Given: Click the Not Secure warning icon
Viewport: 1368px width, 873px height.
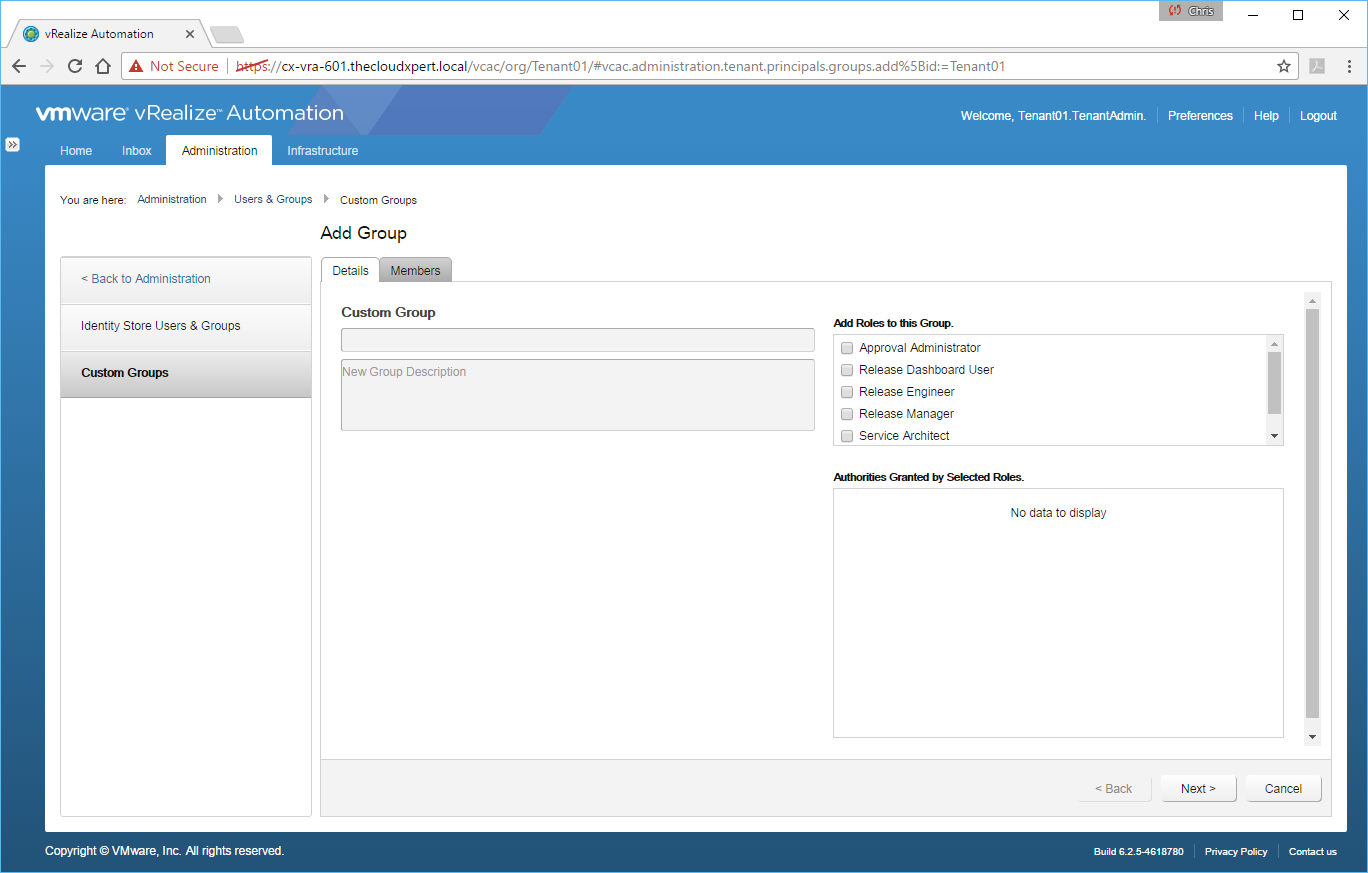Looking at the screenshot, I should click(136, 66).
